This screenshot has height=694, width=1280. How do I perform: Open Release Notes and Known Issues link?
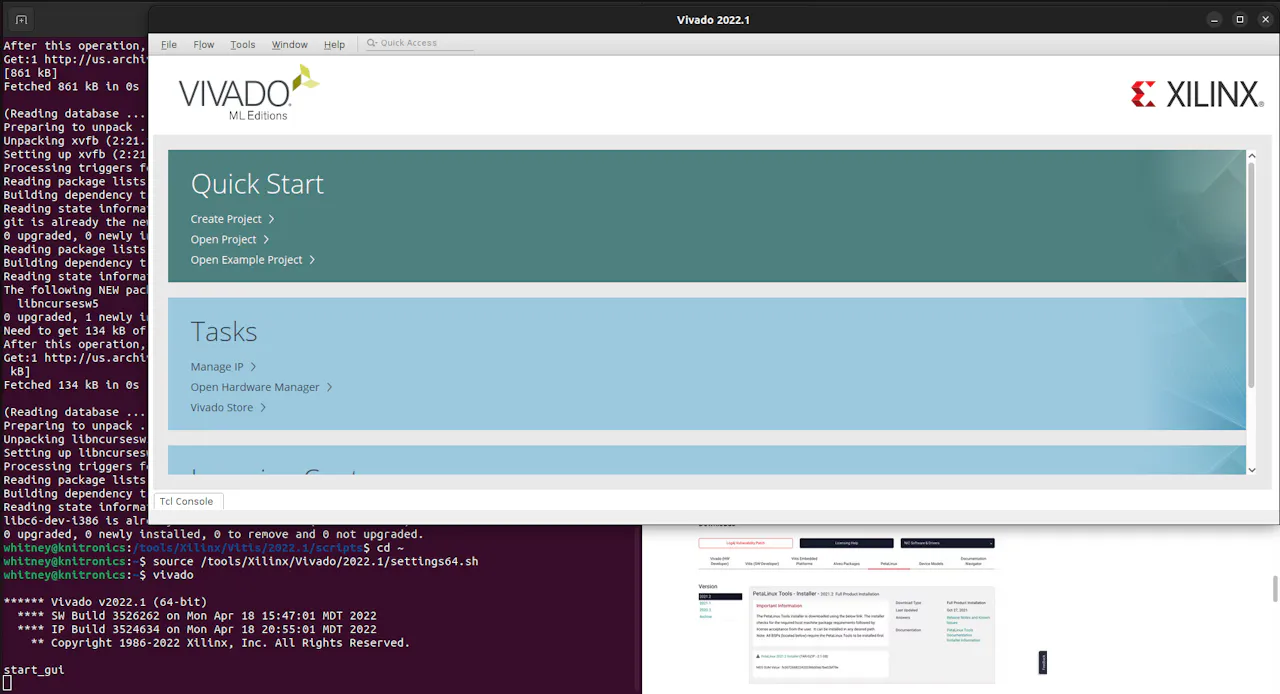click(968, 620)
